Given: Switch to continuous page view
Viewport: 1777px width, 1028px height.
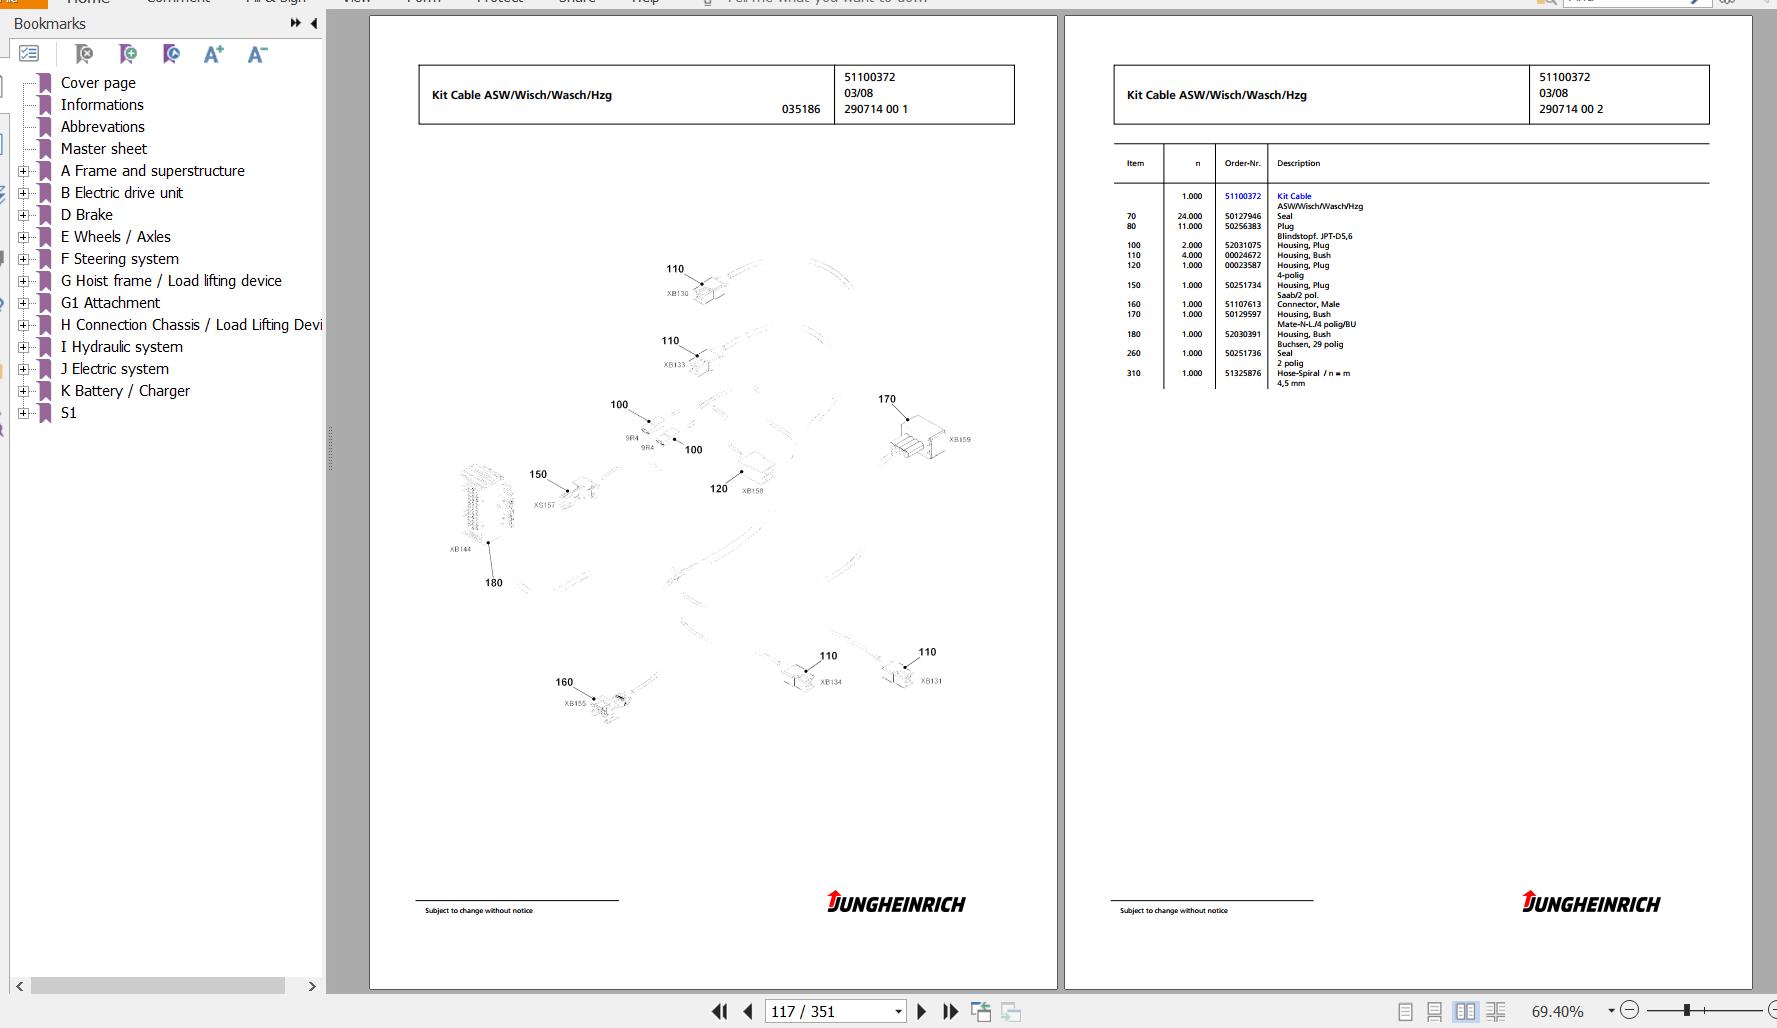Looking at the screenshot, I should pyautogui.click(x=1434, y=1012).
